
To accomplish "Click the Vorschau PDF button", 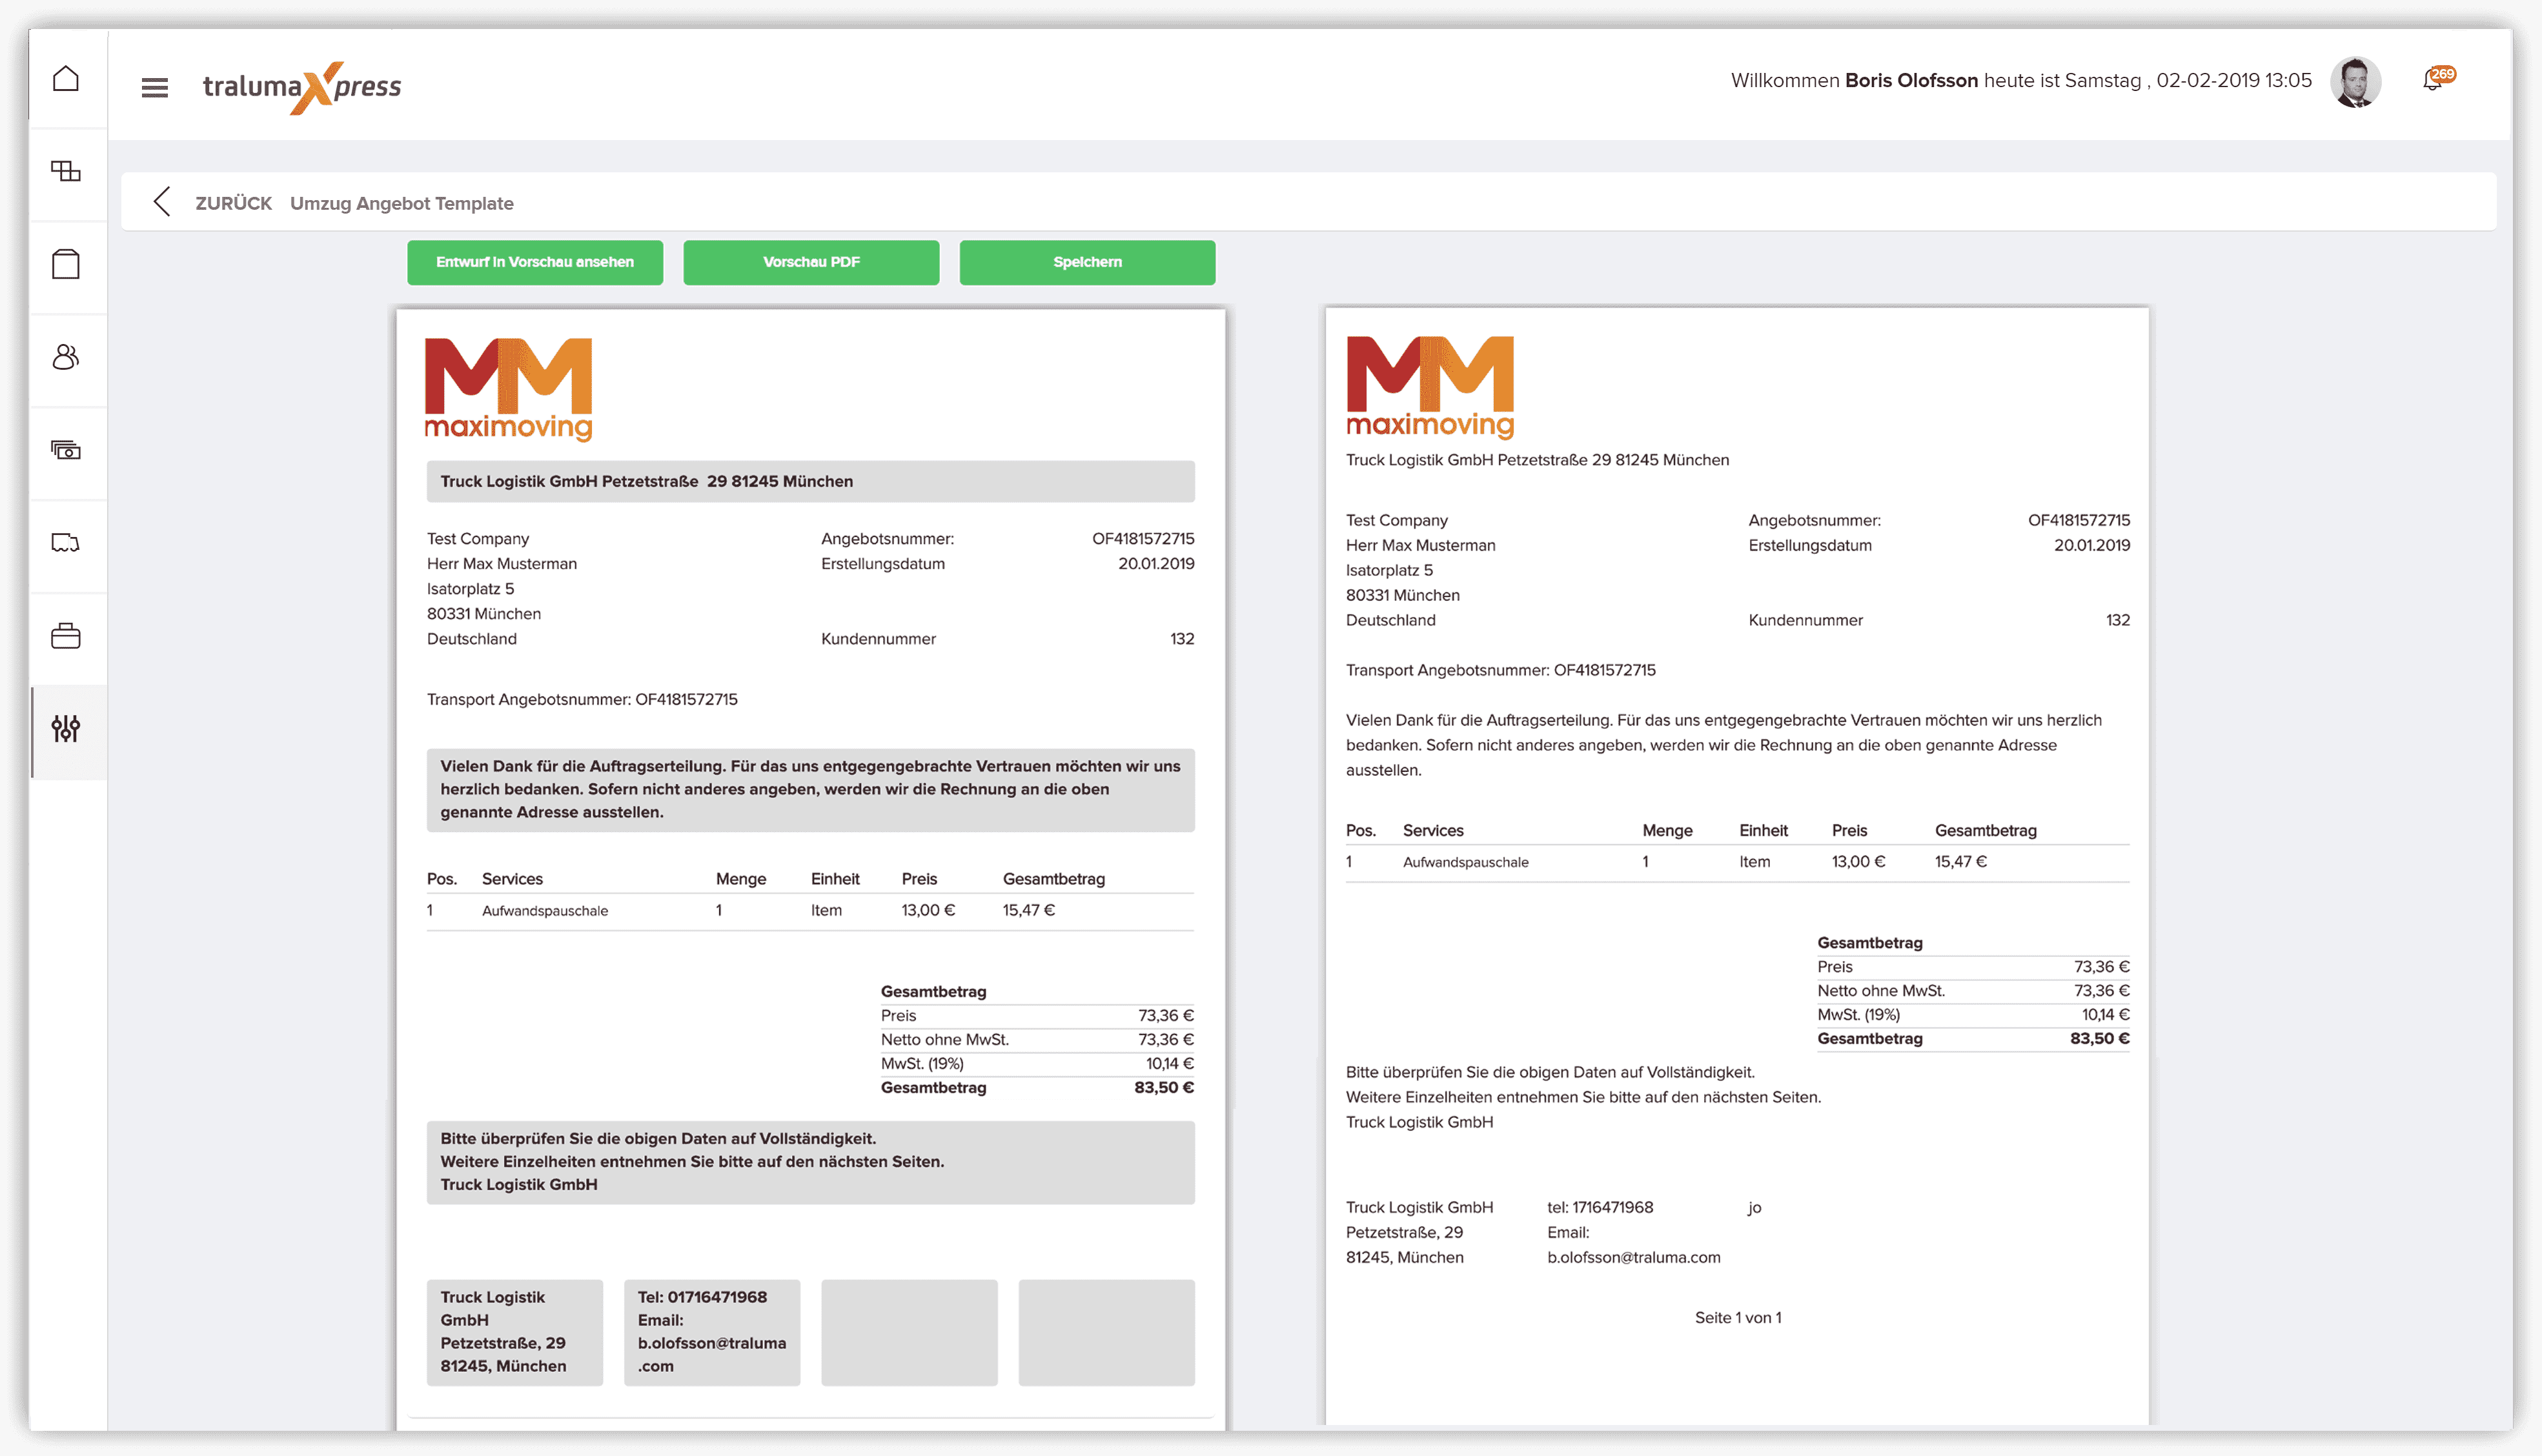I will point(810,262).
